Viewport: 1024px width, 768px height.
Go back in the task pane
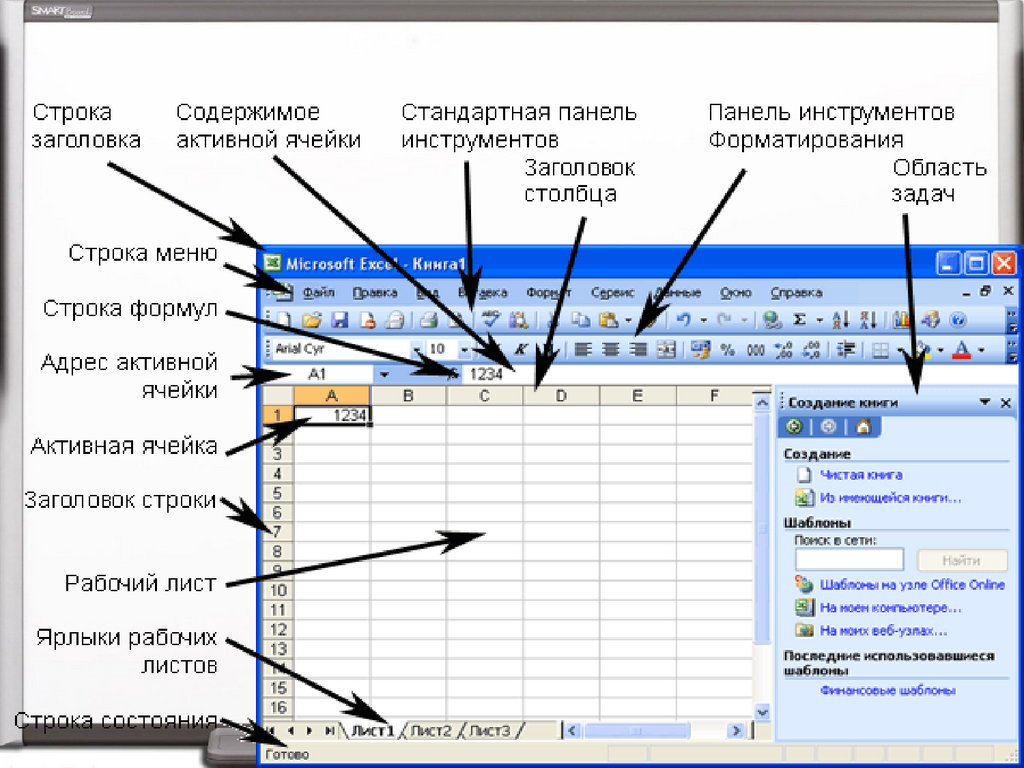[794, 427]
